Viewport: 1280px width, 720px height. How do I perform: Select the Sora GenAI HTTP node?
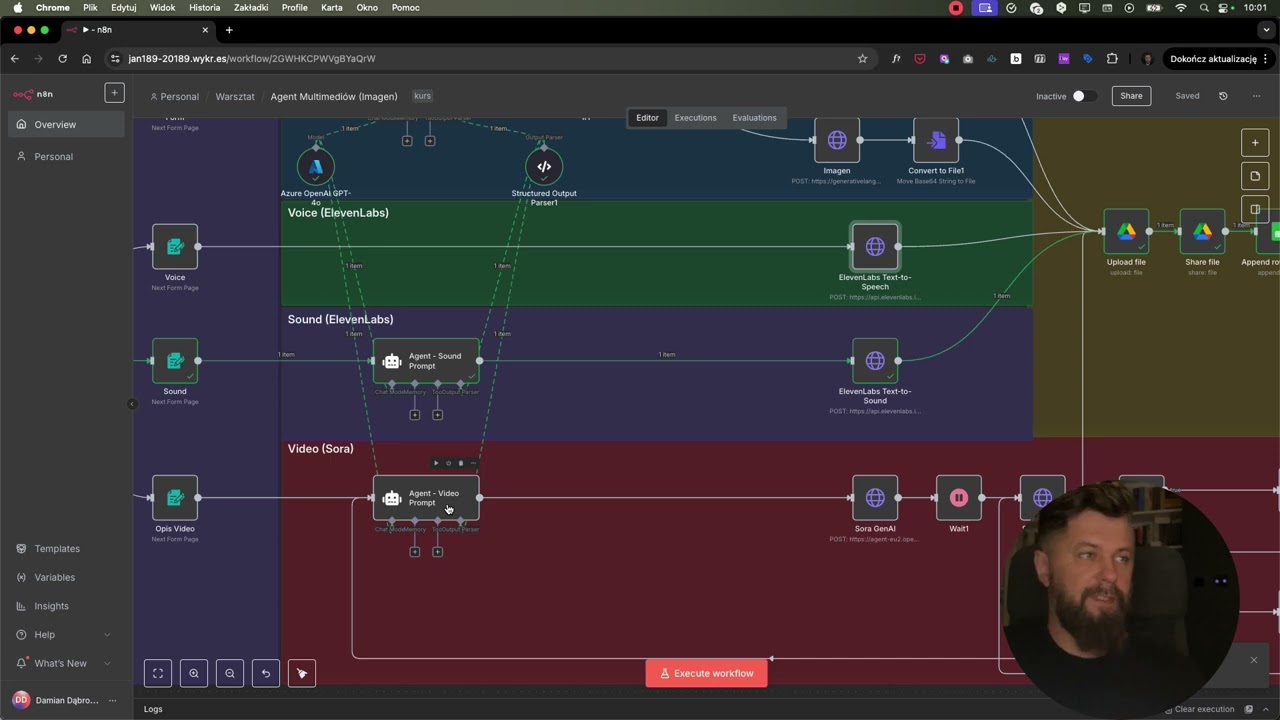point(875,497)
